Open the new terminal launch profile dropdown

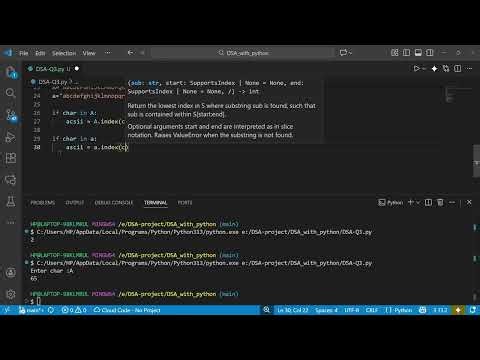coord(418,202)
